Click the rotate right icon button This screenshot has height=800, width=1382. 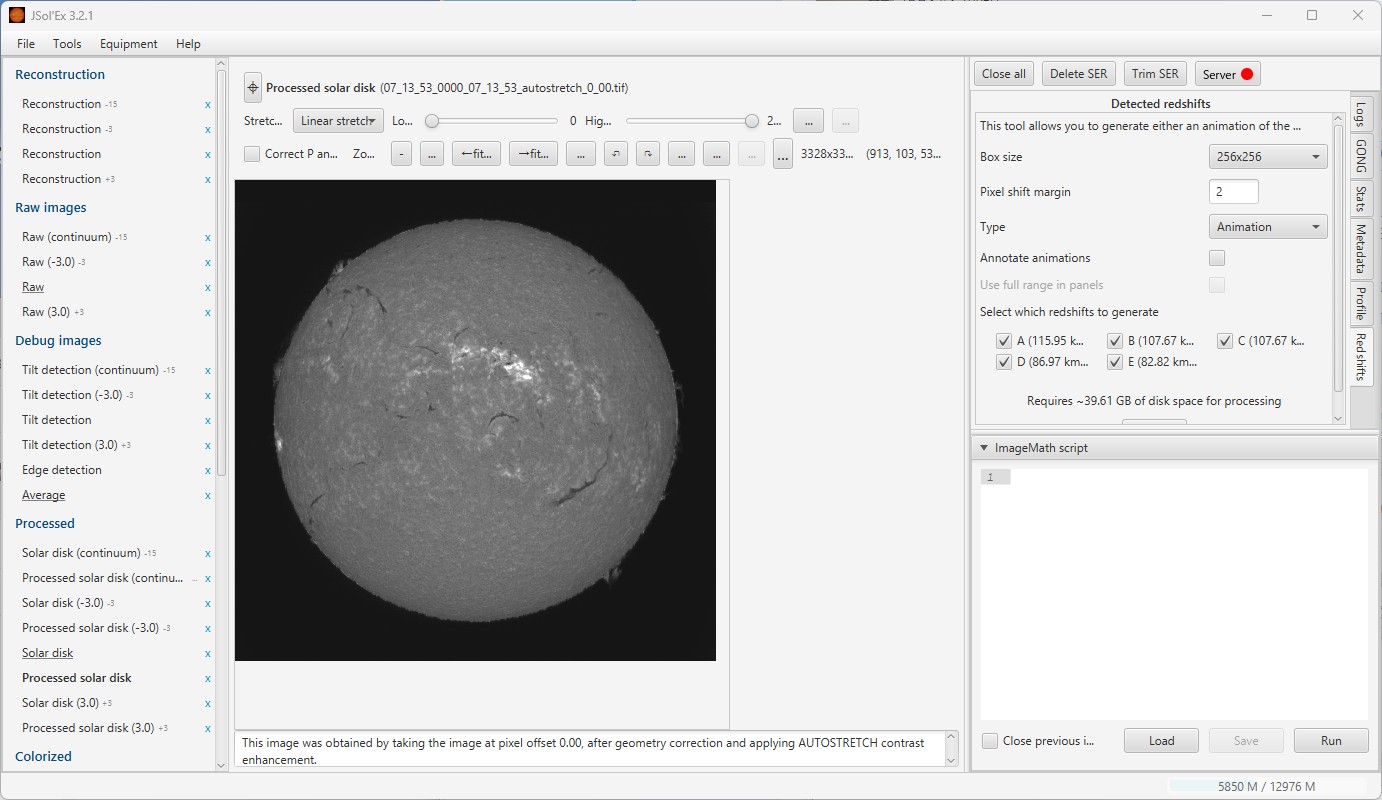[x=649, y=154]
